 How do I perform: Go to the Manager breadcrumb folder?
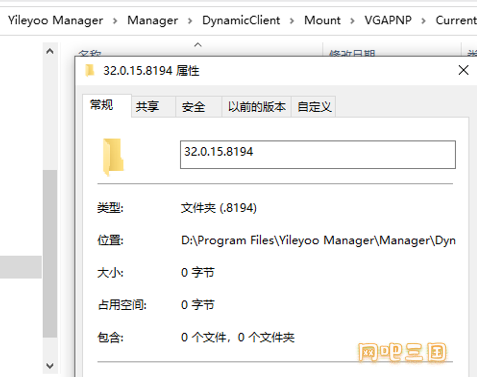[x=153, y=20]
